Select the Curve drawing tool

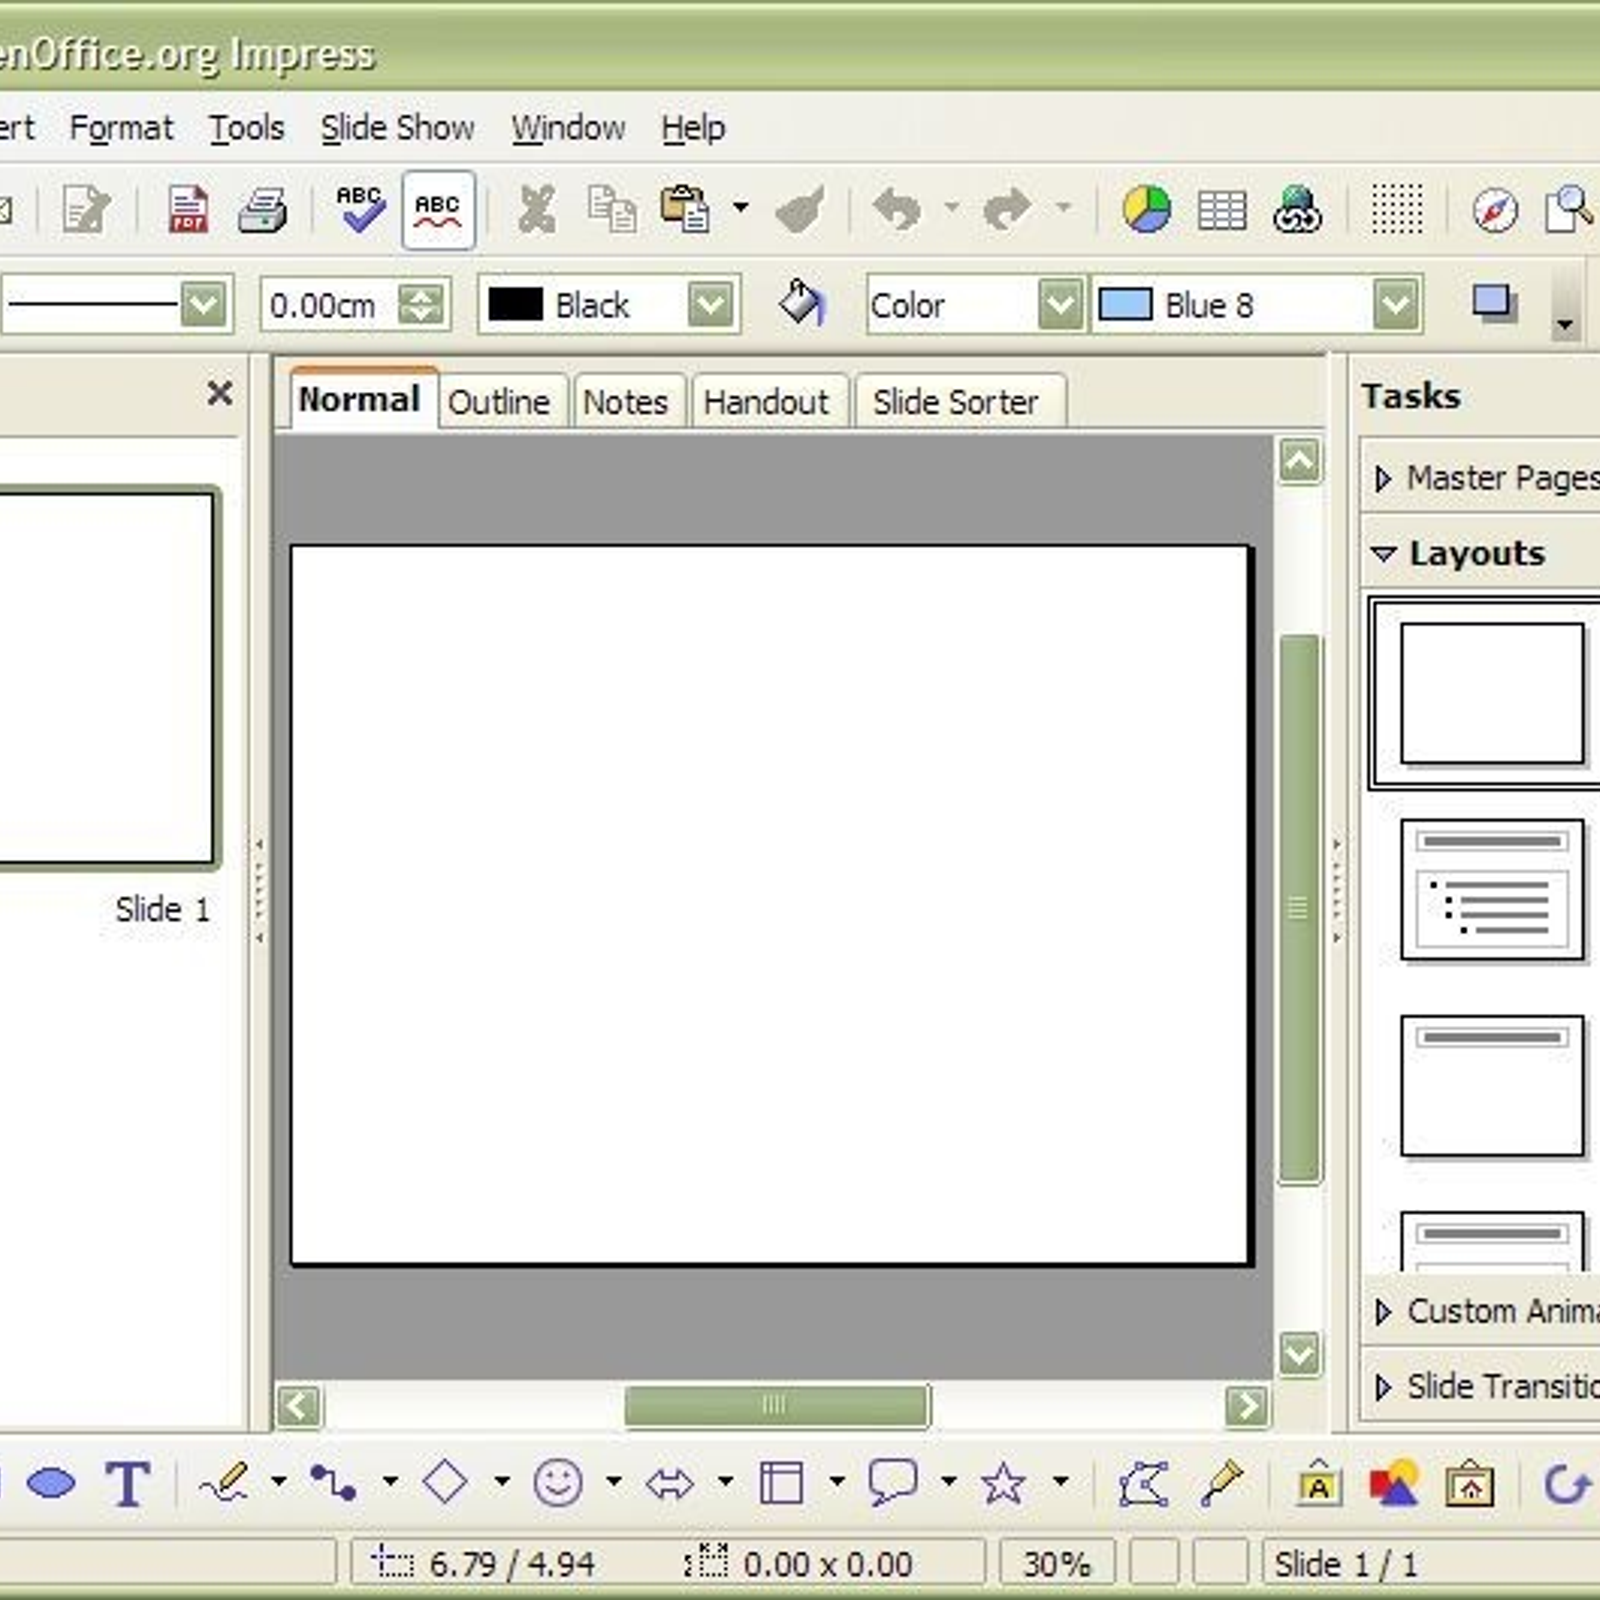[224, 1482]
